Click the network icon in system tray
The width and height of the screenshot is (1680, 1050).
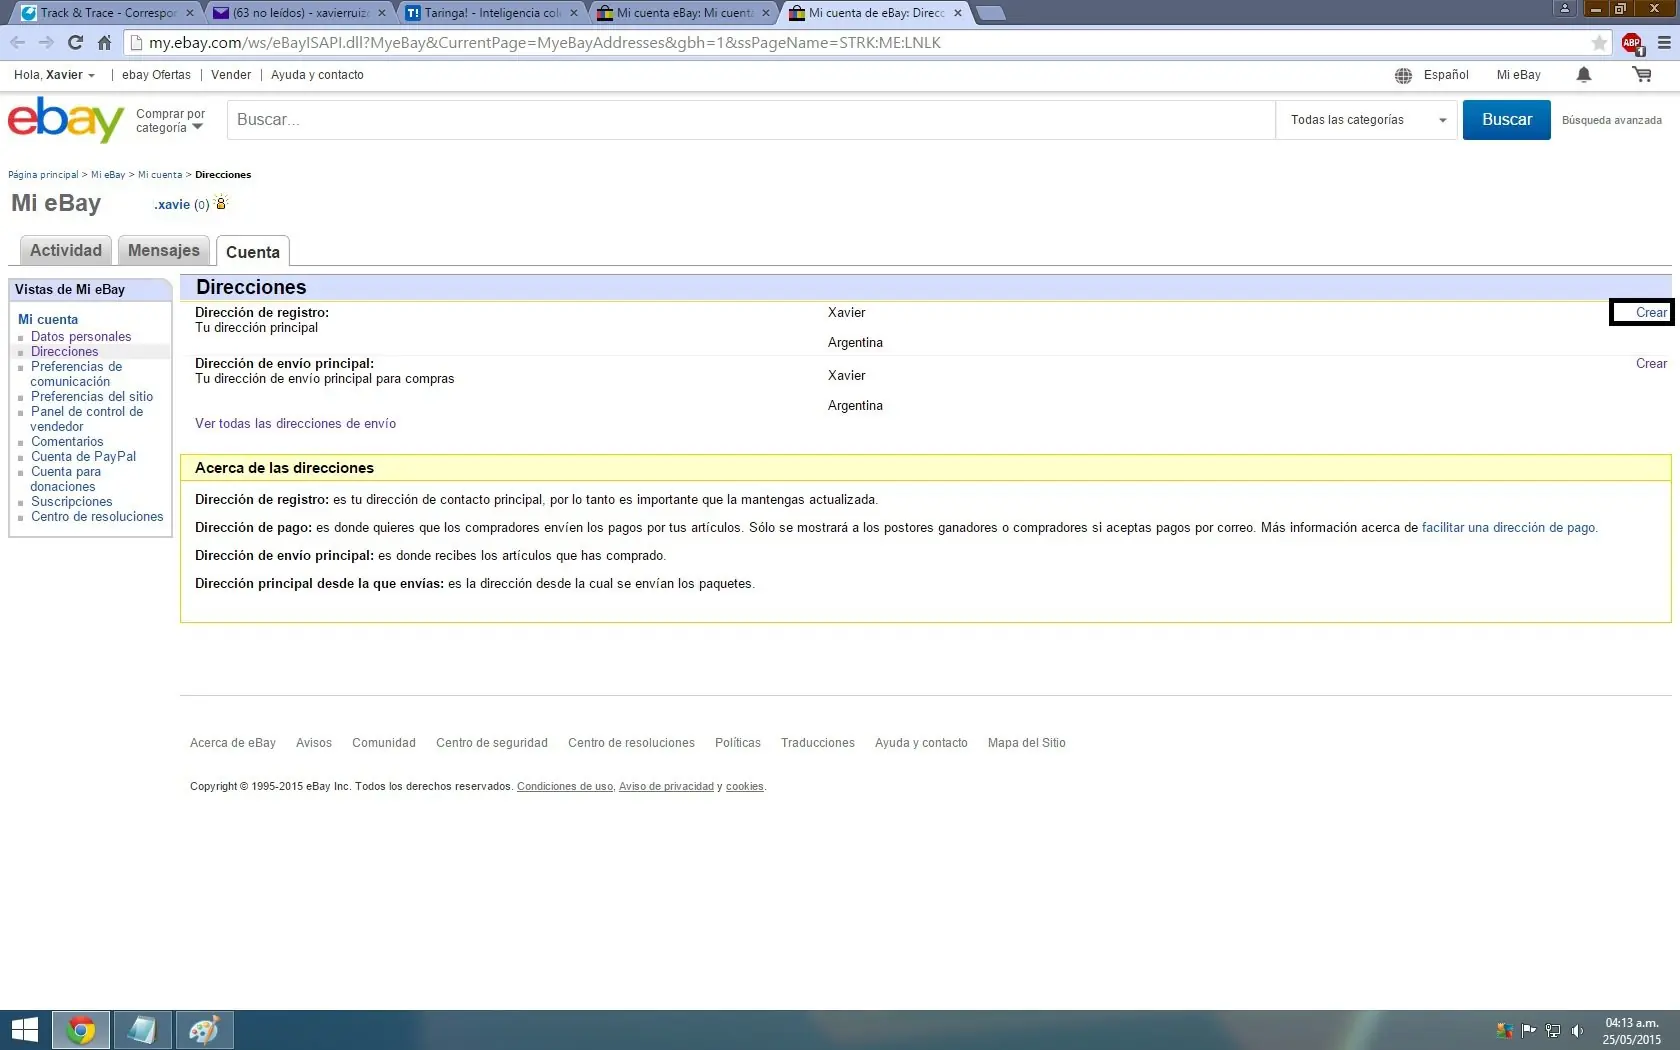[x=1553, y=1030]
